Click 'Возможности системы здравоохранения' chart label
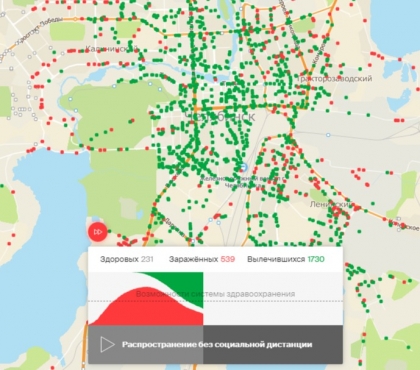The width and height of the screenshot is (420, 370). pyautogui.click(x=215, y=294)
